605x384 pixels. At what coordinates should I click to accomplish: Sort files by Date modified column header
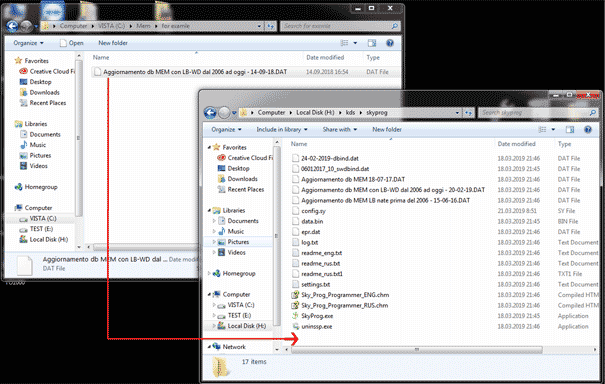point(516,144)
